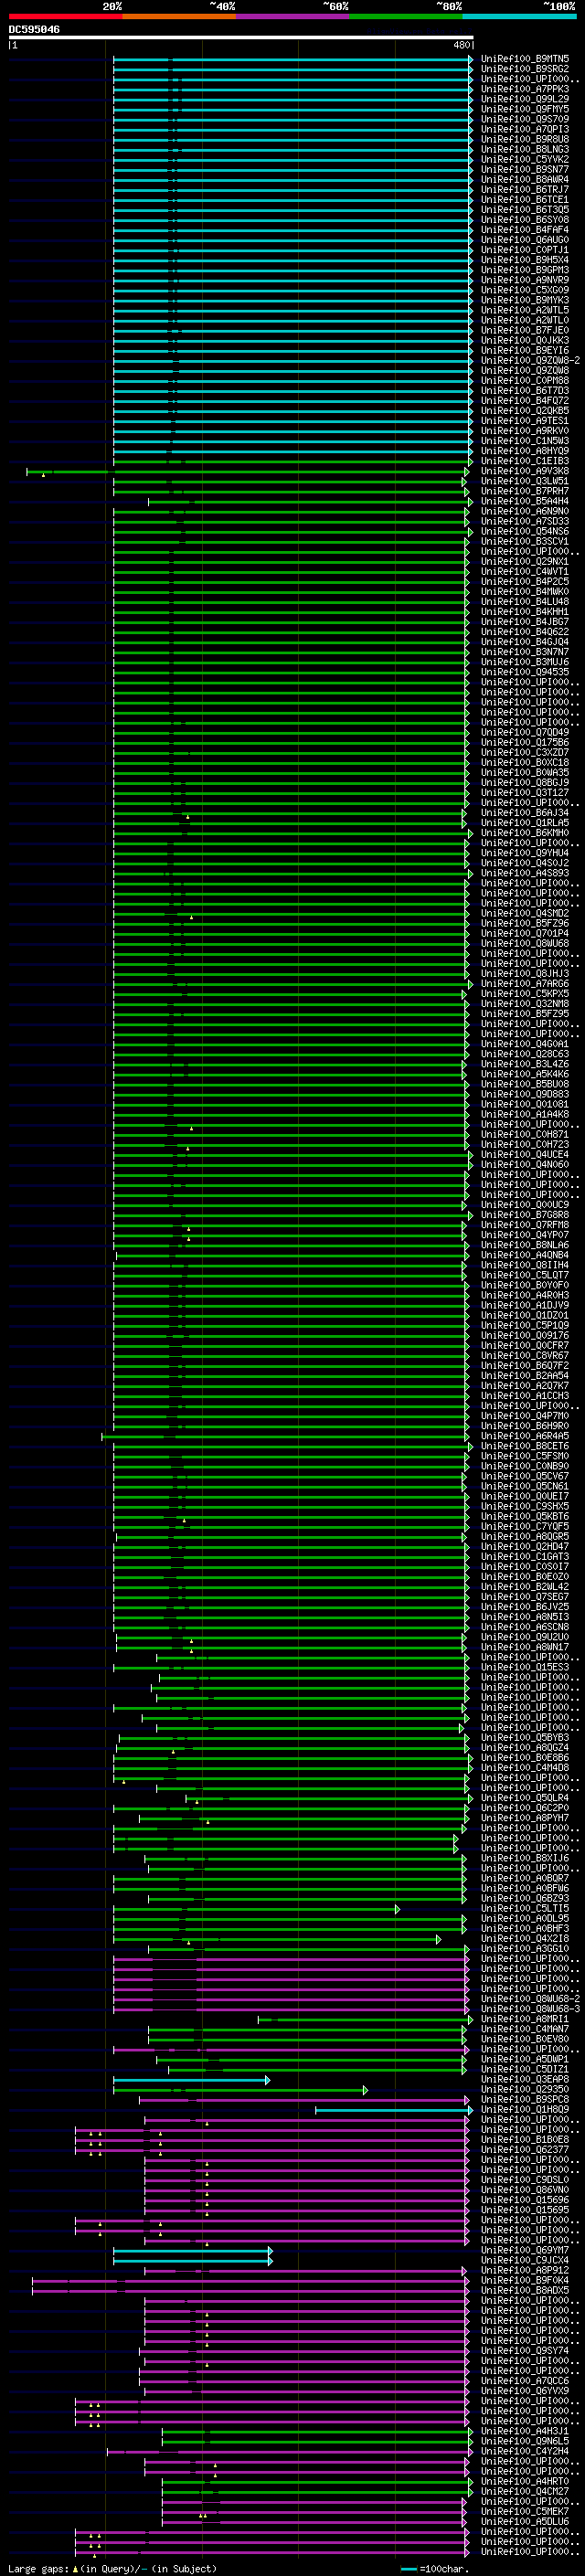
Task: Click the UniRef100_C5LTI5 entry
Action: [525, 1908]
